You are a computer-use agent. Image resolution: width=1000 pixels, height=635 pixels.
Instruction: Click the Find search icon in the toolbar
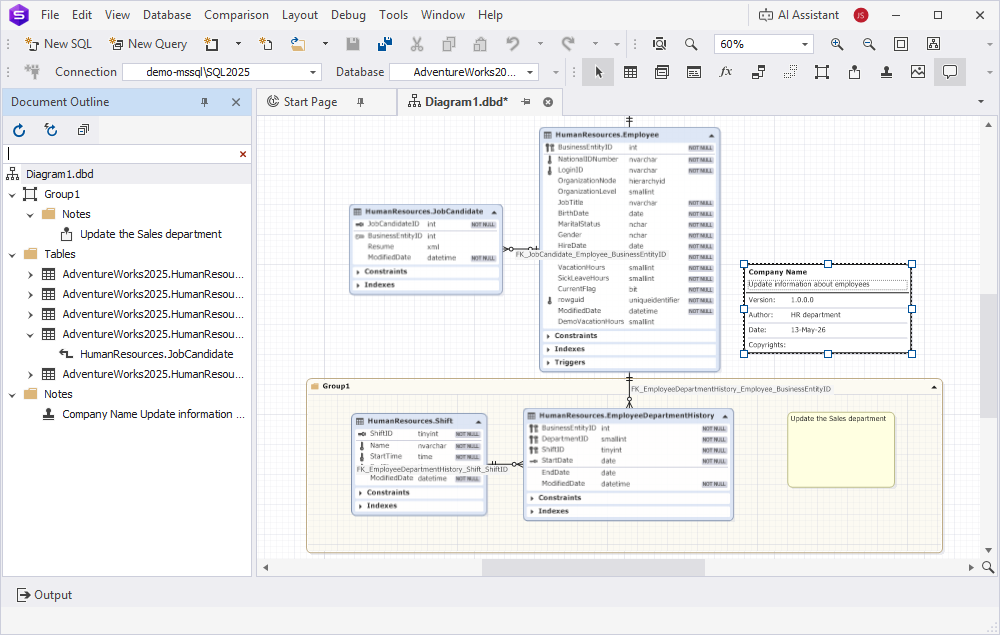691,44
